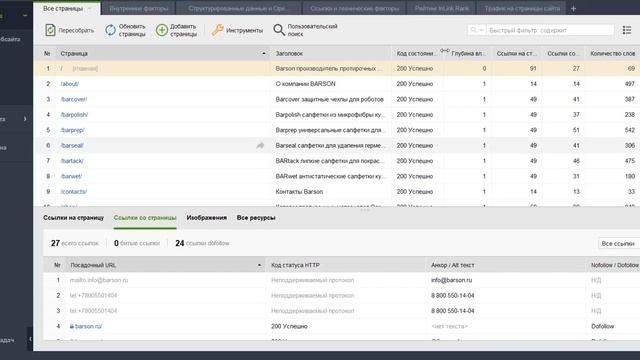The height and width of the screenshot is (360, 640).
Task: Switch to Трафик на страницы сайта tab
Action: [x=522, y=8]
